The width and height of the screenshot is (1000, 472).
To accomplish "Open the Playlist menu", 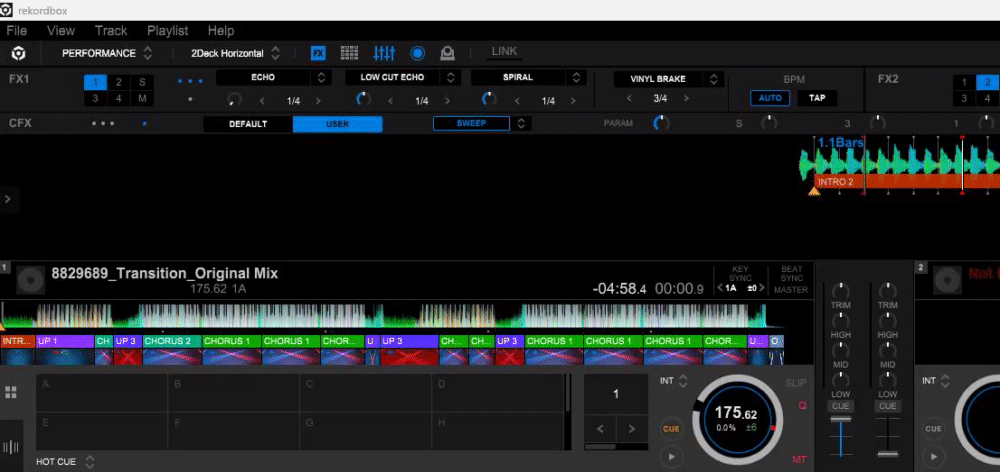I will (x=168, y=31).
